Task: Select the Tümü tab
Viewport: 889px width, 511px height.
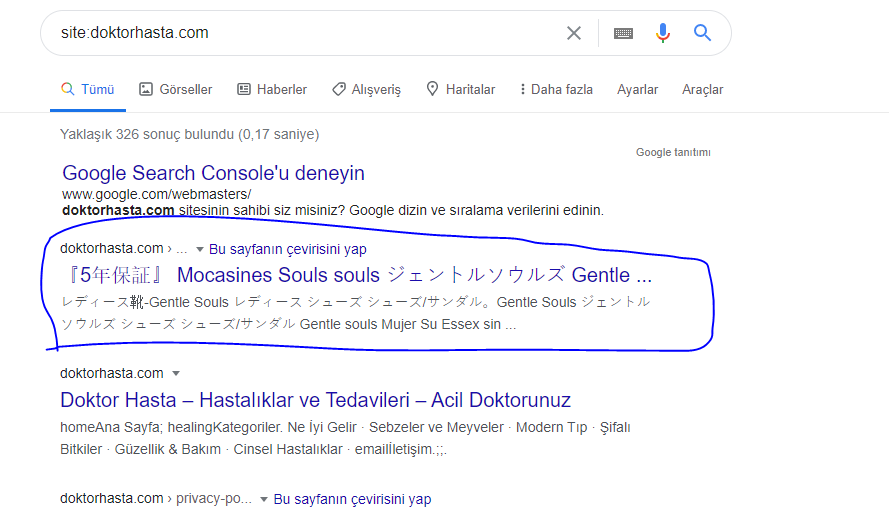Action: coord(88,89)
